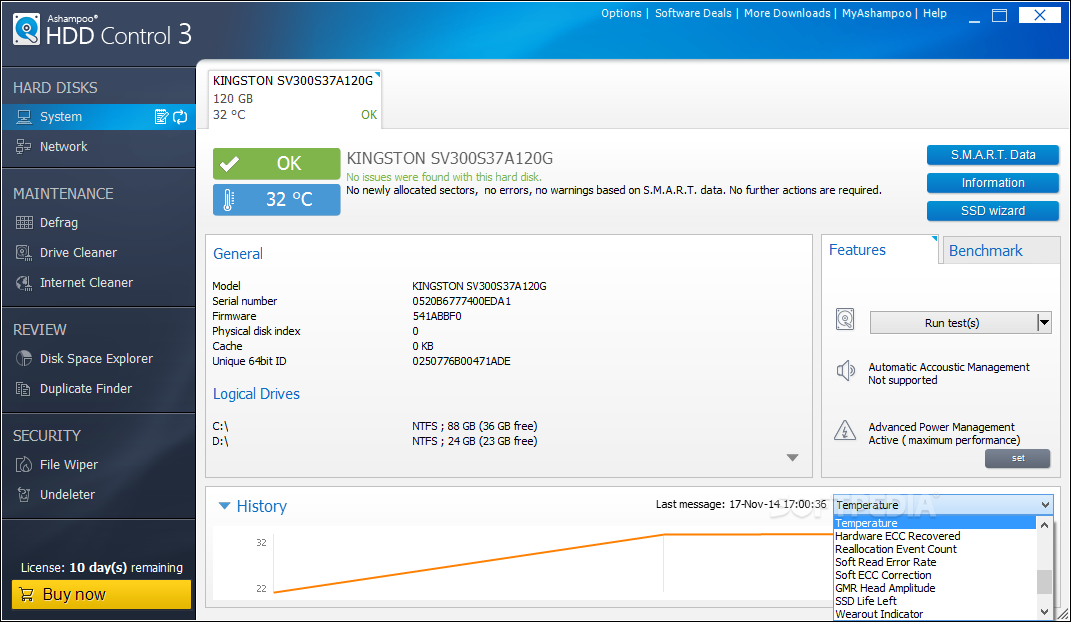
Task: Select Temperature in dropdown list
Action: [x=934, y=523]
